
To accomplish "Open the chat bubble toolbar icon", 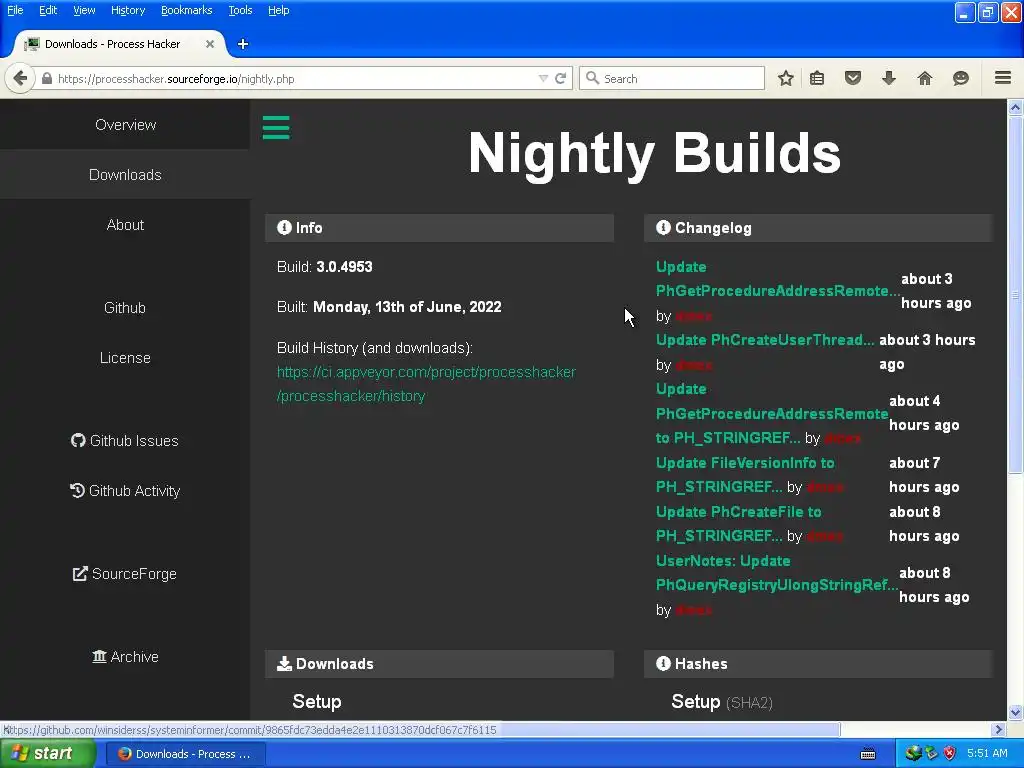I will pos(961,78).
